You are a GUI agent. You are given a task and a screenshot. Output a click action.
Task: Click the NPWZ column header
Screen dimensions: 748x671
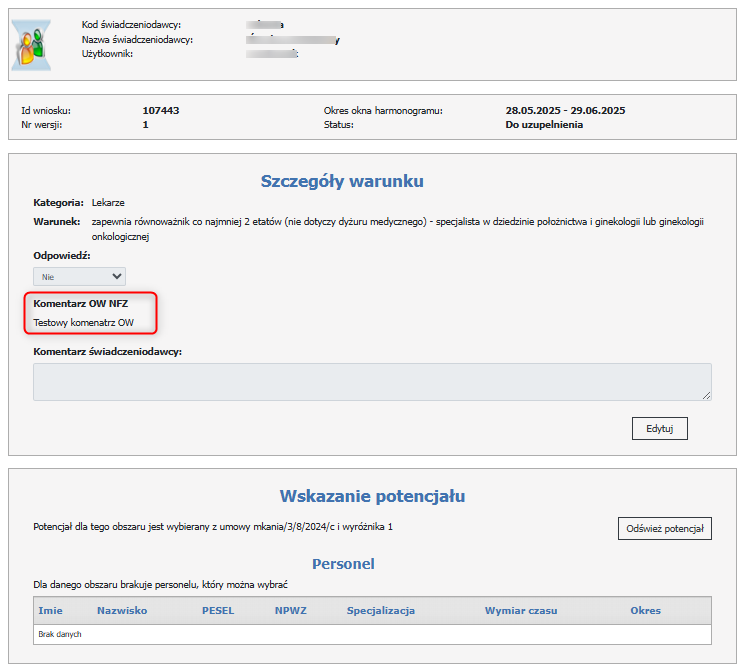click(290, 610)
